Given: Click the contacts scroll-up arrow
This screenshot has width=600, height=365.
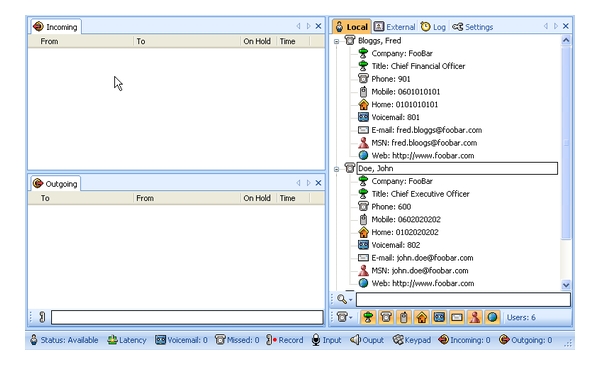Looking at the screenshot, I should tap(566, 40).
